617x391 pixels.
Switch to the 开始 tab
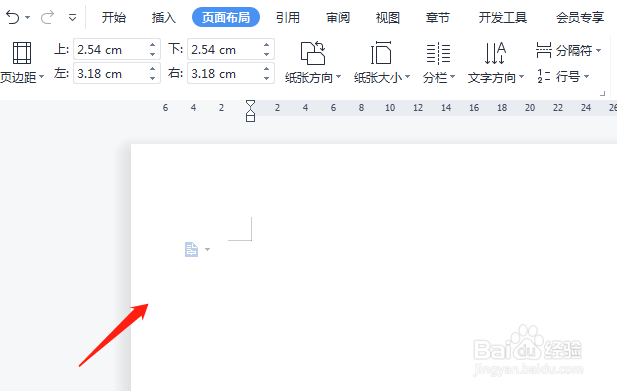114,18
